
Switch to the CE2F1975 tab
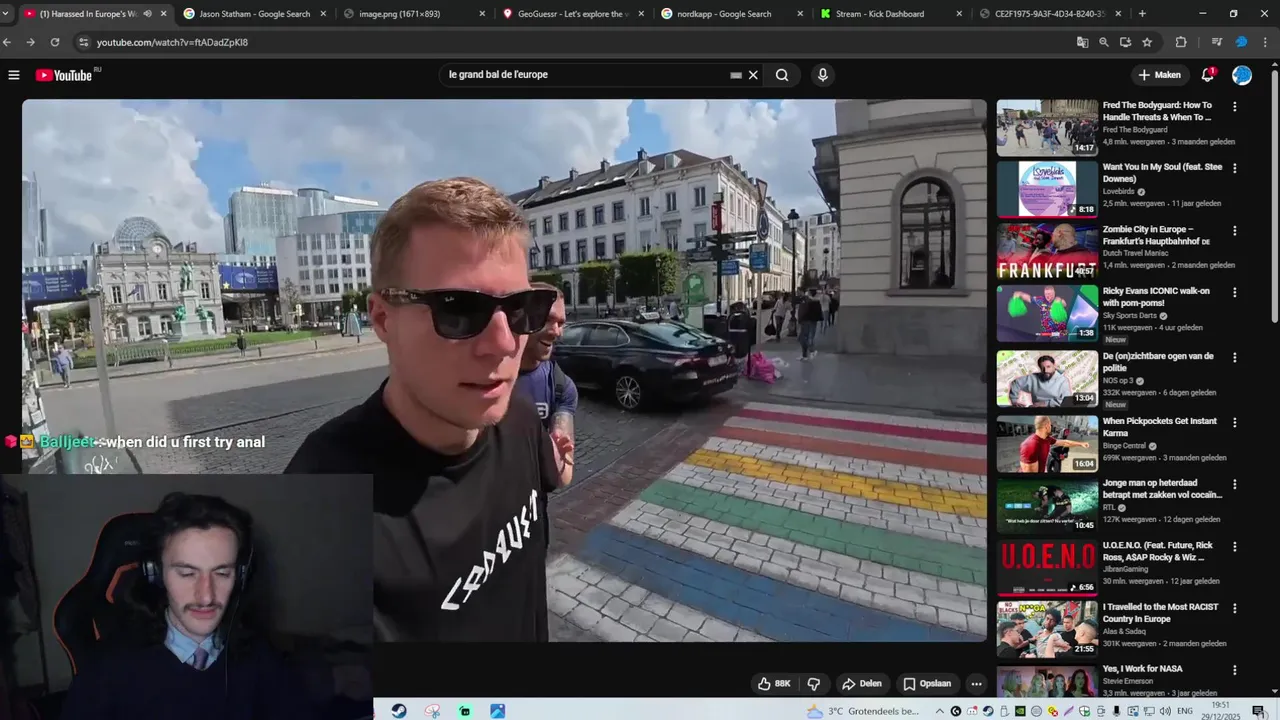1049,14
